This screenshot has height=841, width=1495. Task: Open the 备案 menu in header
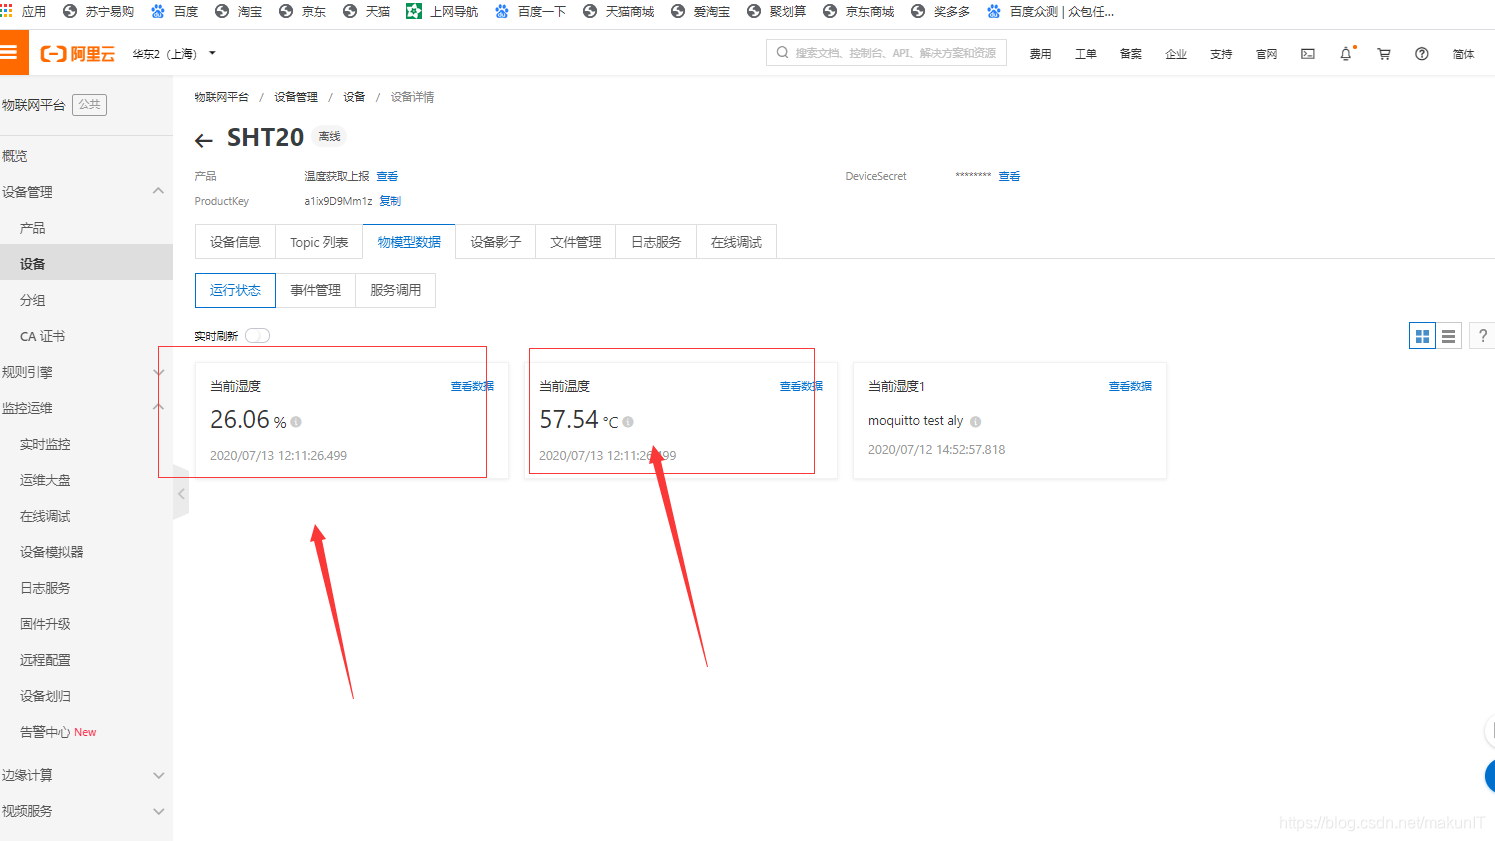point(1131,54)
